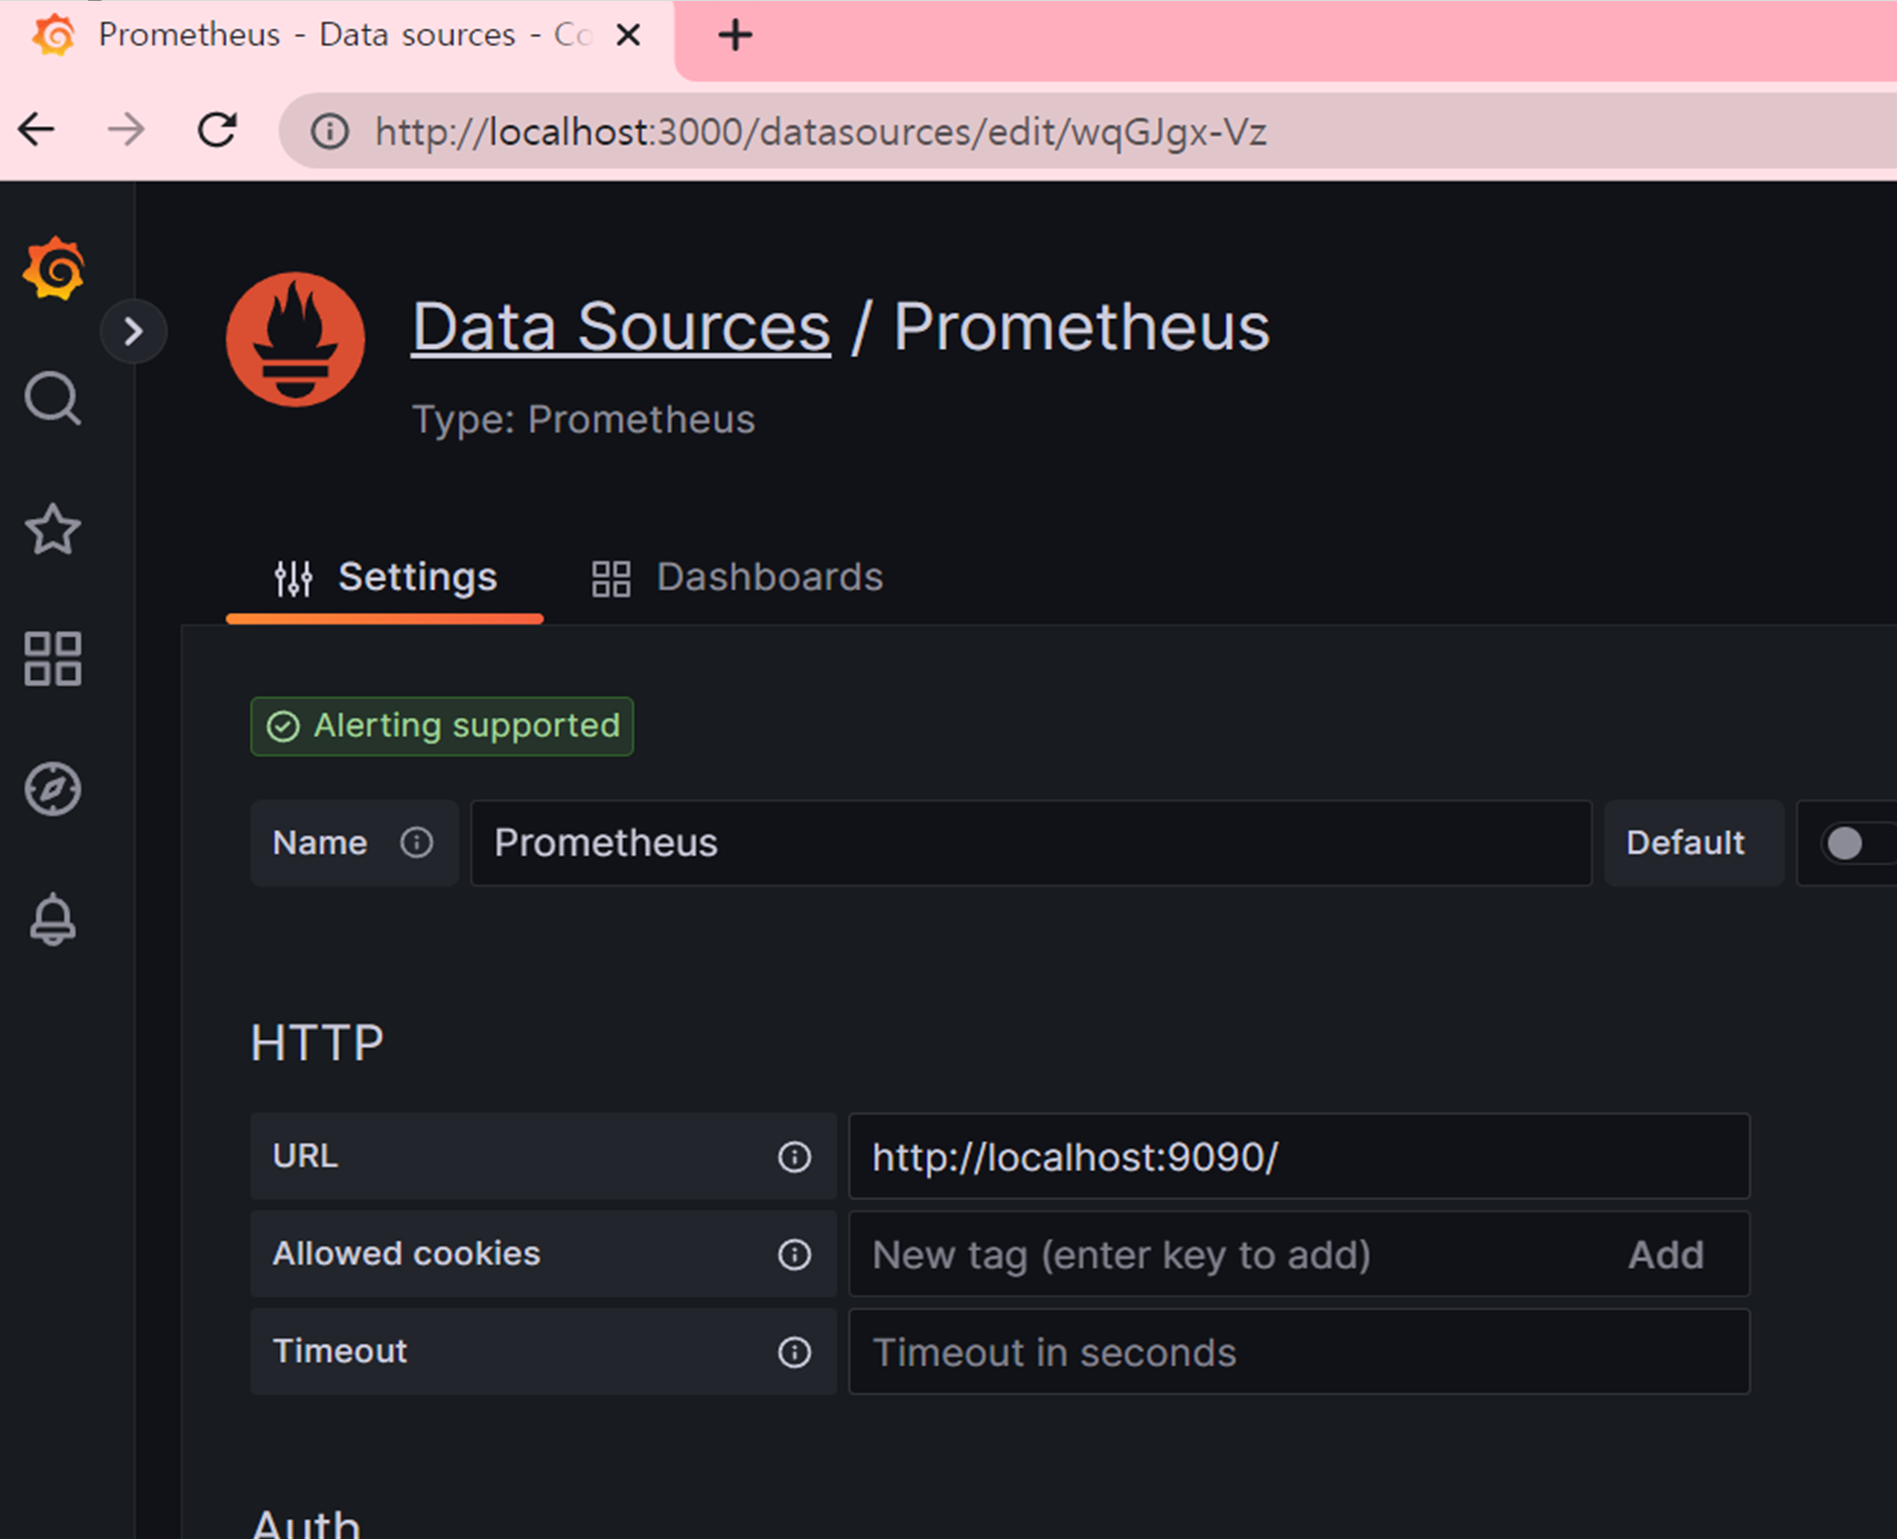Viewport: 1897px width, 1539px height.
Task: Open the search icon in sidebar
Action: [x=53, y=399]
